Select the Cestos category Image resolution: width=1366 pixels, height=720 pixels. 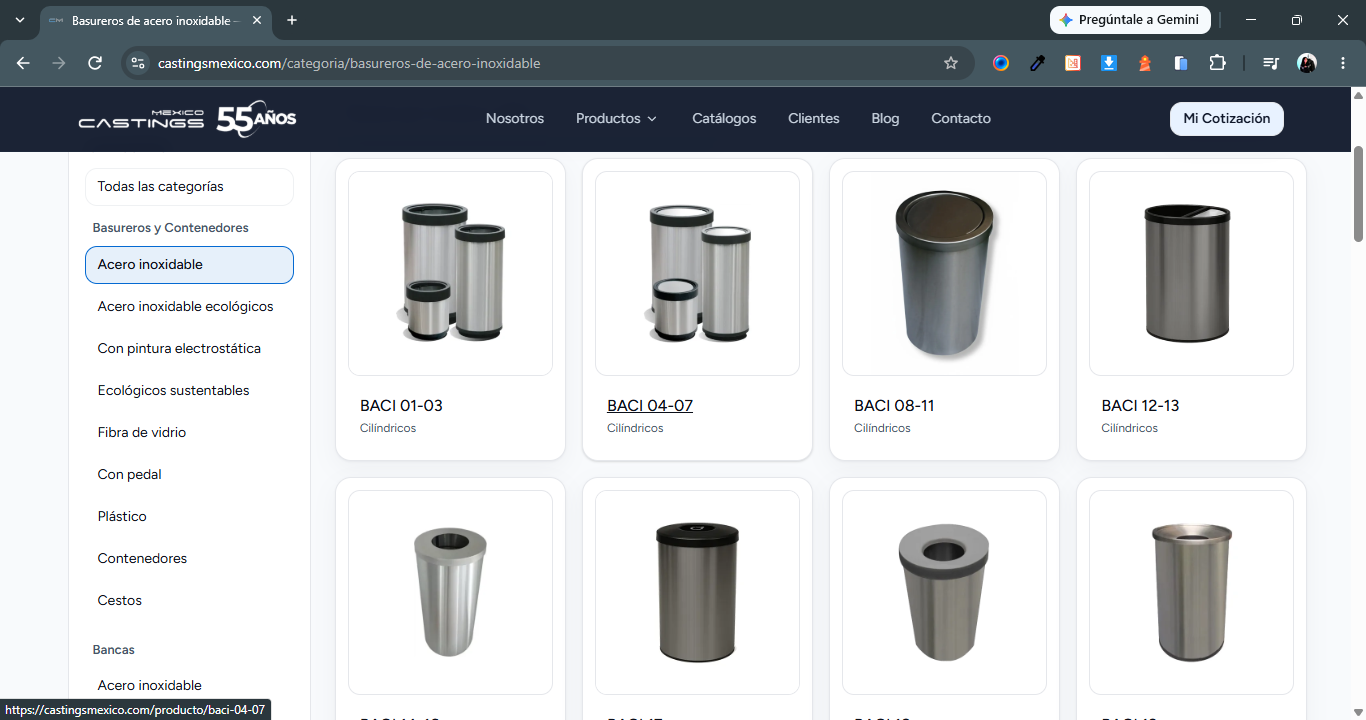coord(189,601)
